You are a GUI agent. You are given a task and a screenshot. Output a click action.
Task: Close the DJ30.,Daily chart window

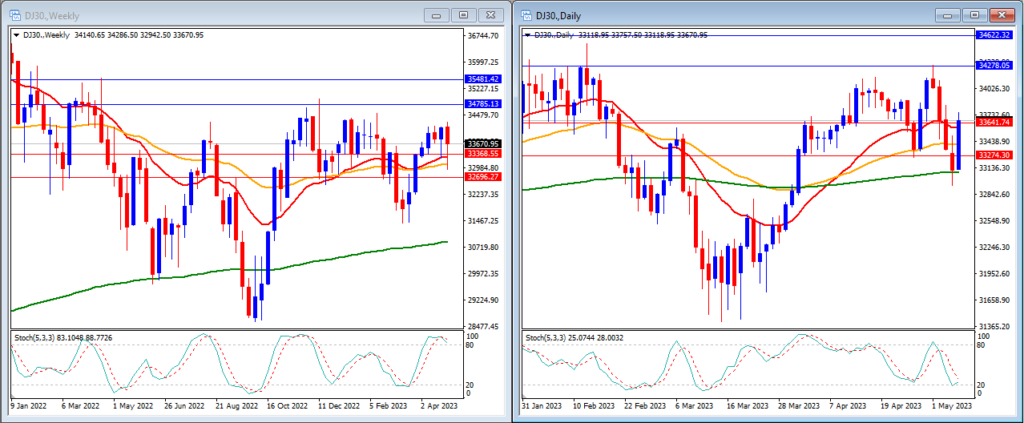(1000, 14)
